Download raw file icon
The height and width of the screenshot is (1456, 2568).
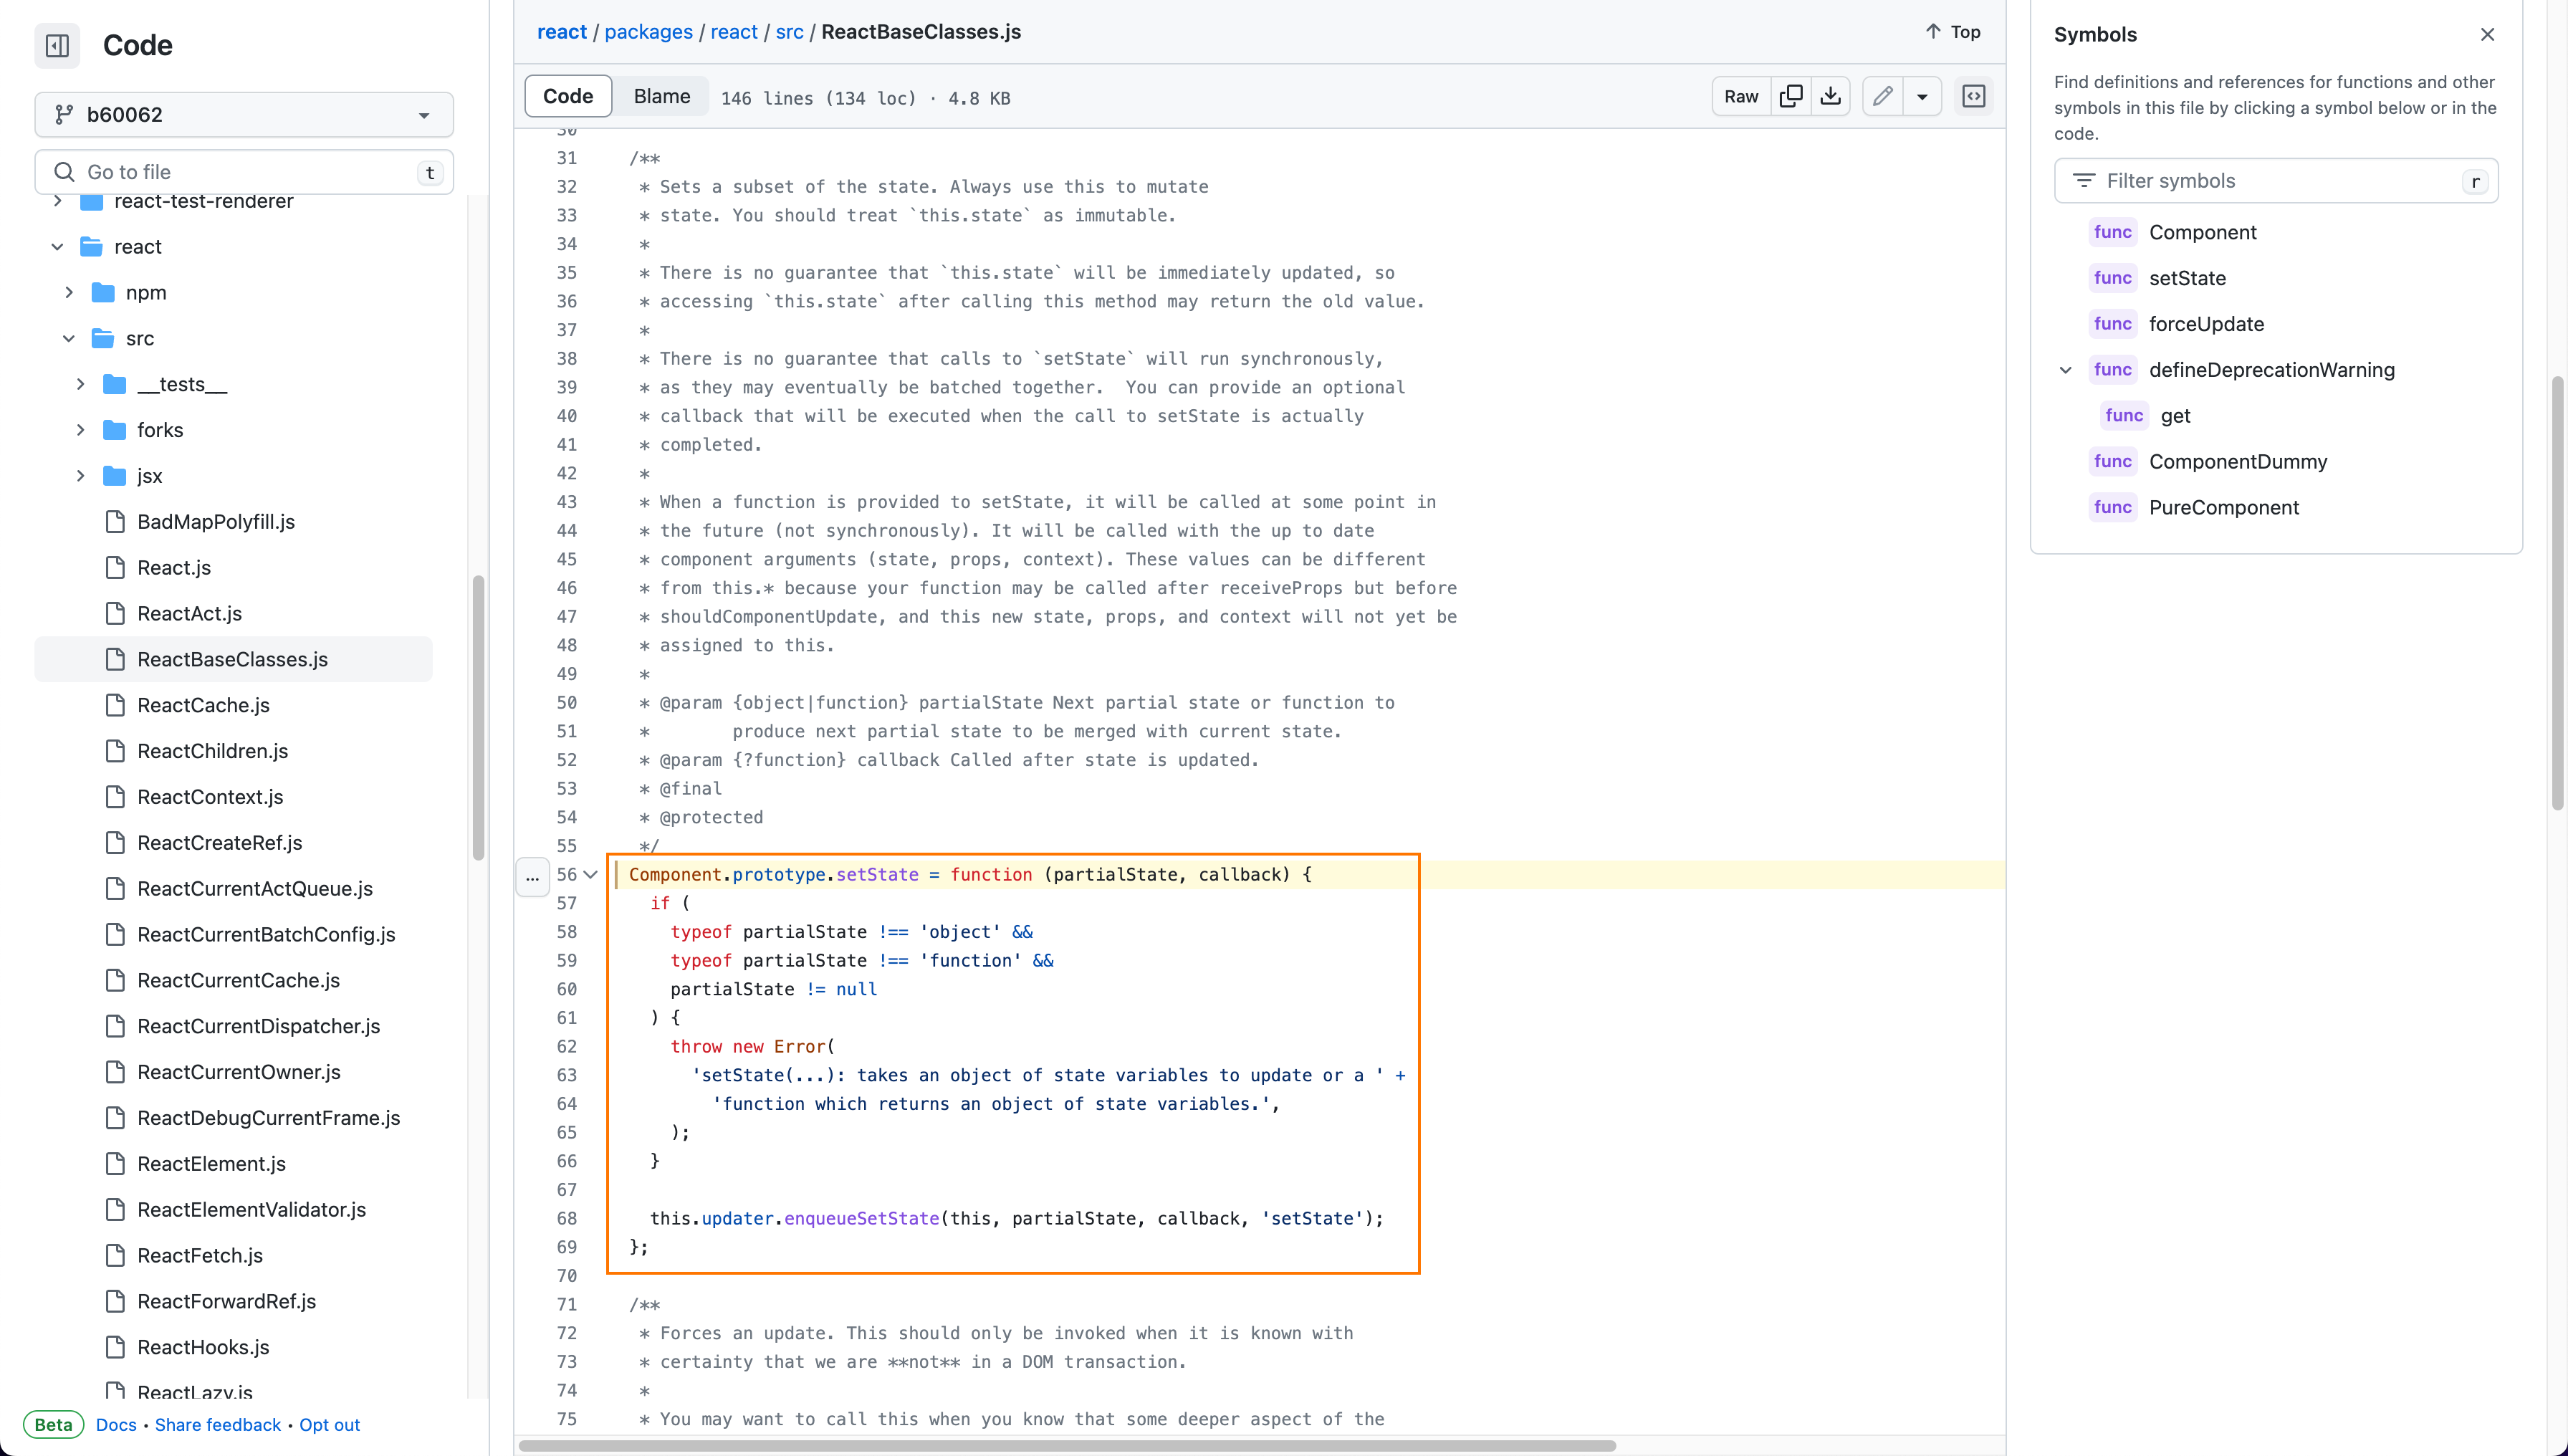tap(1830, 96)
